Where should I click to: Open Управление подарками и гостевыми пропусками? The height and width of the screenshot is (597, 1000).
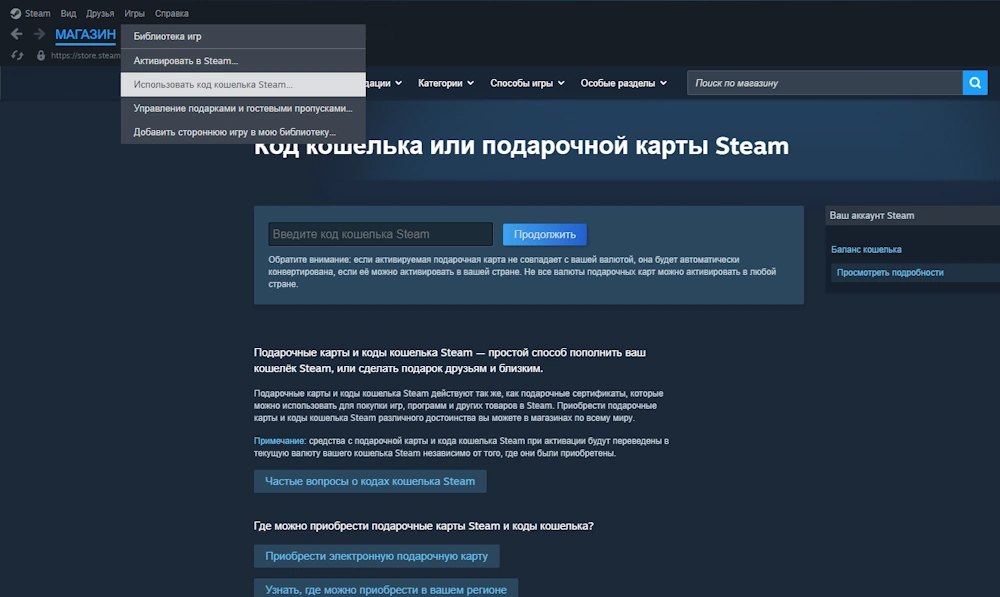tap(242, 108)
